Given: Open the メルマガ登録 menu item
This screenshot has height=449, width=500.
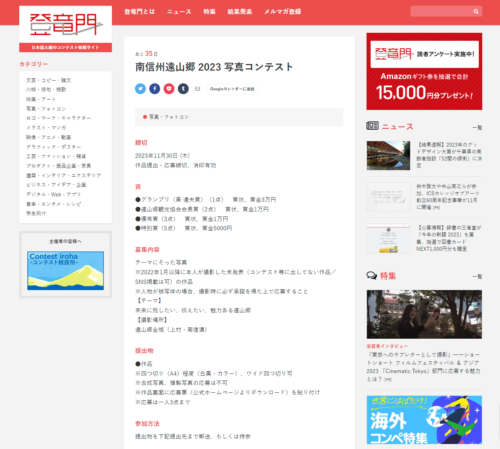Looking at the screenshot, I should tap(283, 12).
